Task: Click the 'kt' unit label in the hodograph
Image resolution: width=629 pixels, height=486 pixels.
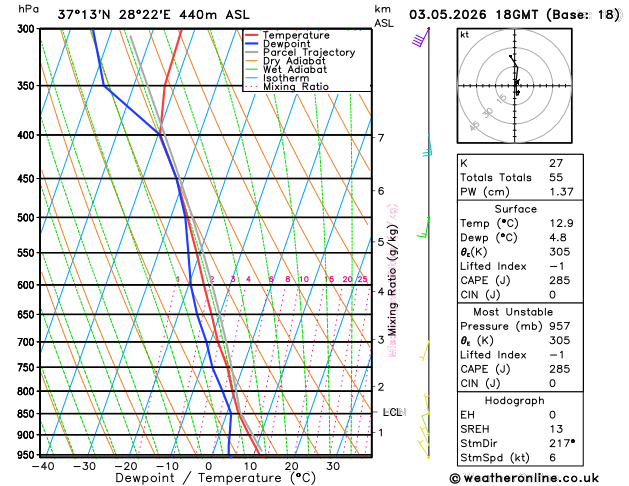Action: (x=464, y=35)
